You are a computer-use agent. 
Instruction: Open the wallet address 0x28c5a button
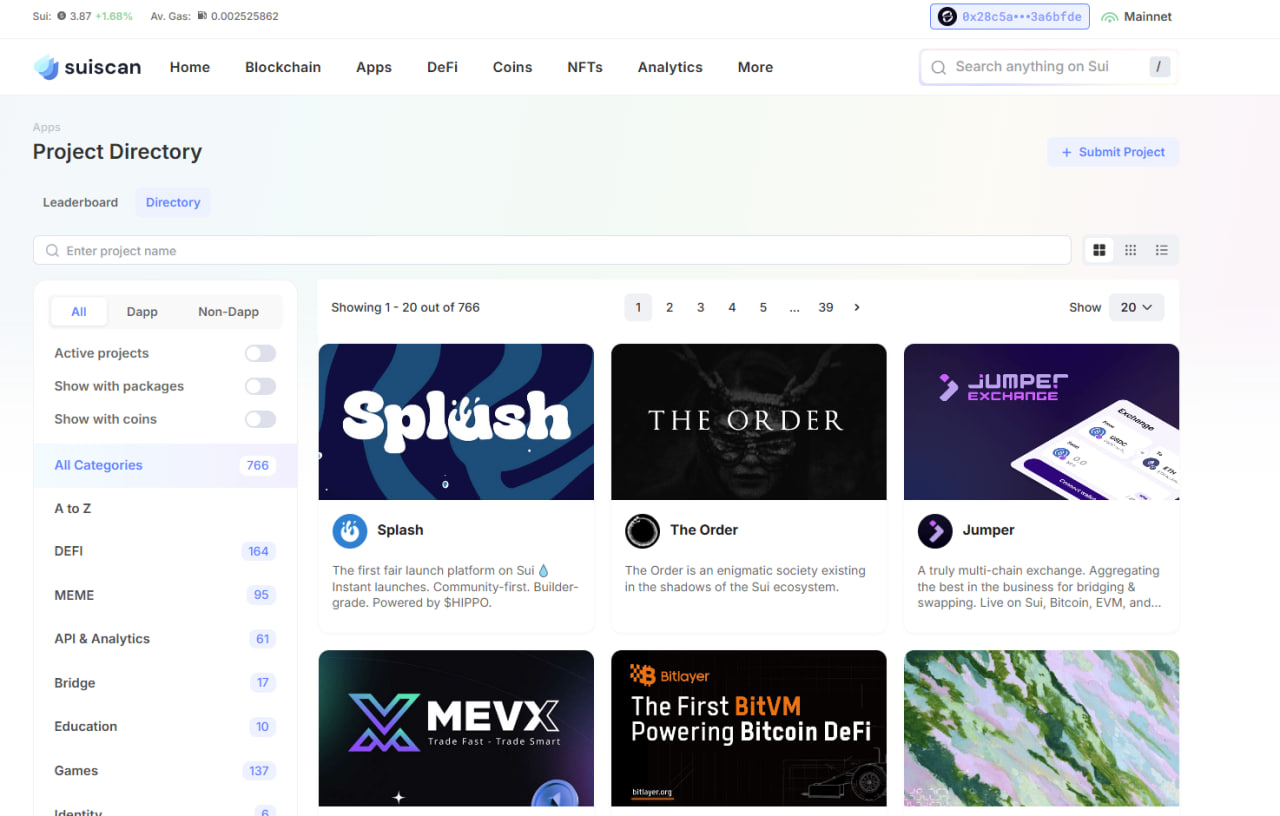pos(1009,17)
